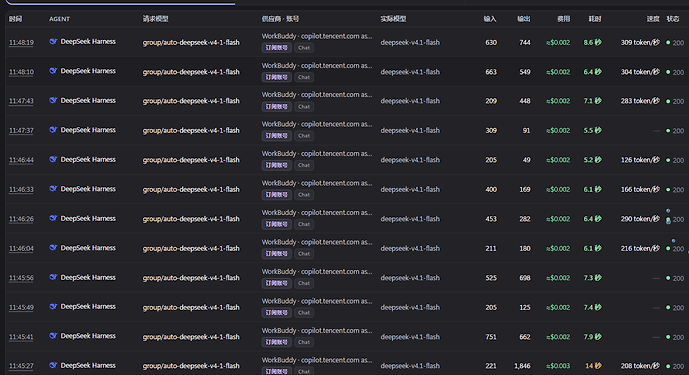Click the DeepSeek Harness icon in 11:45:49 row
This screenshot has width=689, height=375.
tap(53, 307)
